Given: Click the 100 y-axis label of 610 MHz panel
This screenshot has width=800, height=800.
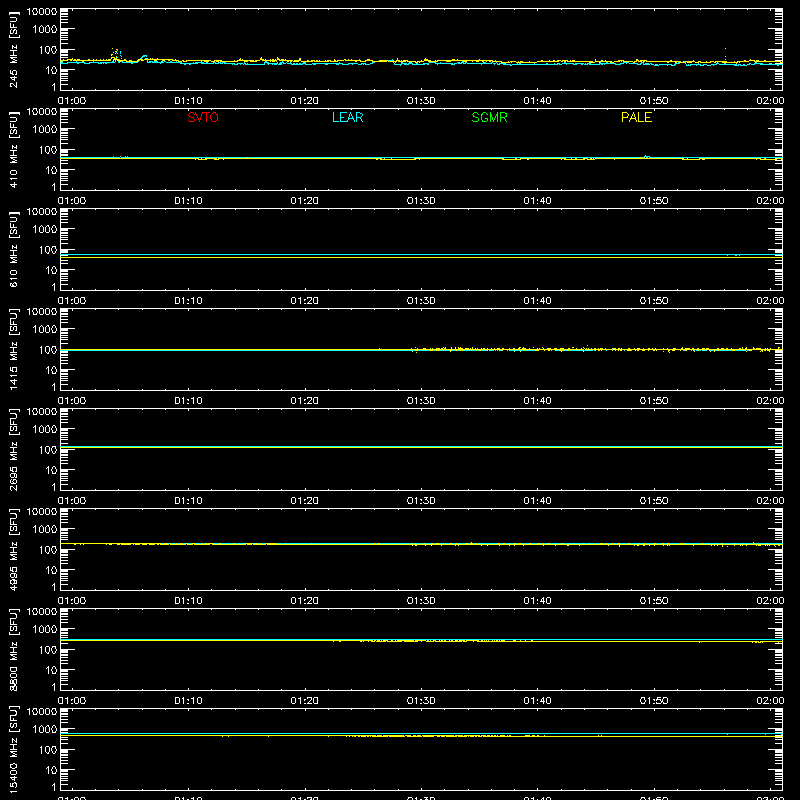Looking at the screenshot, I should point(48,250).
